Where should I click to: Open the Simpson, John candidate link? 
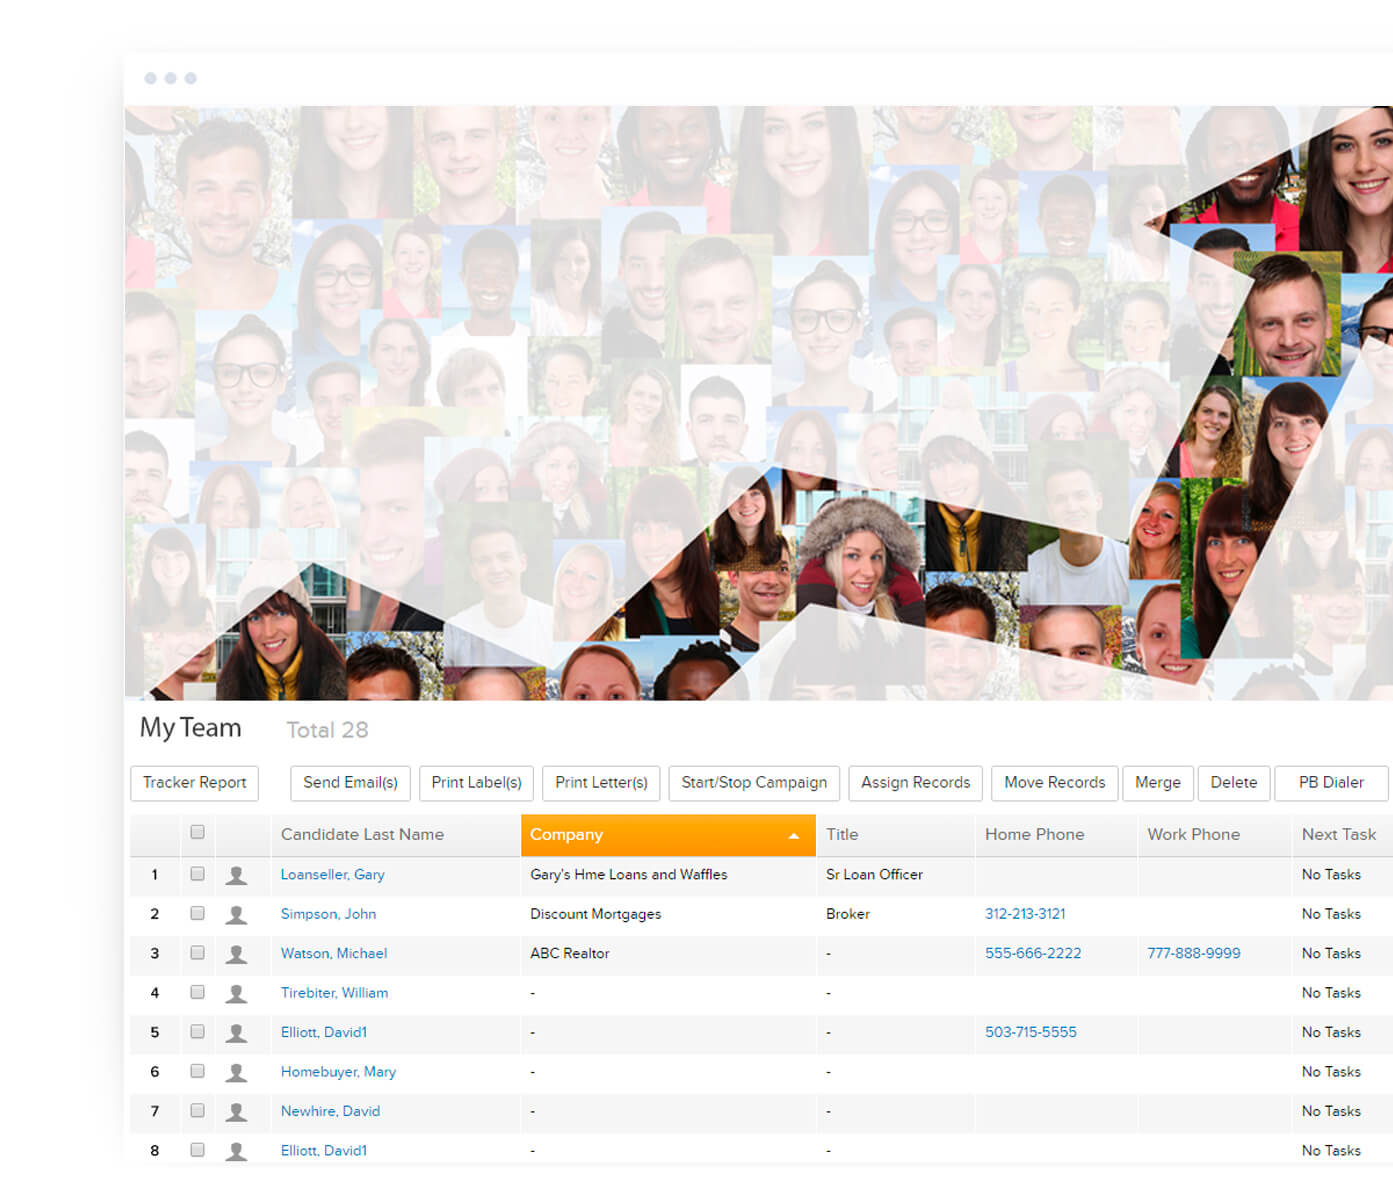tap(328, 914)
